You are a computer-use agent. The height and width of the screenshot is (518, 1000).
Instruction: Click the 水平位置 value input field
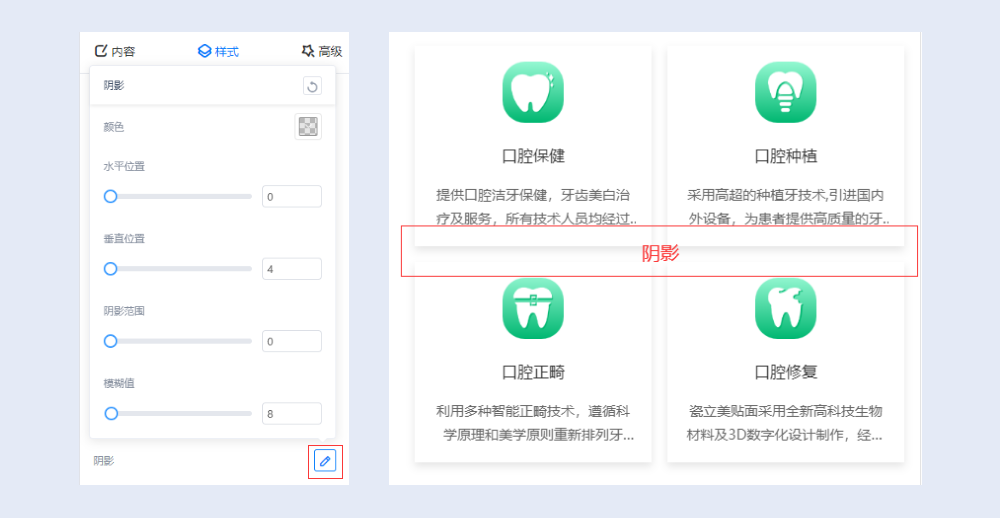291,197
